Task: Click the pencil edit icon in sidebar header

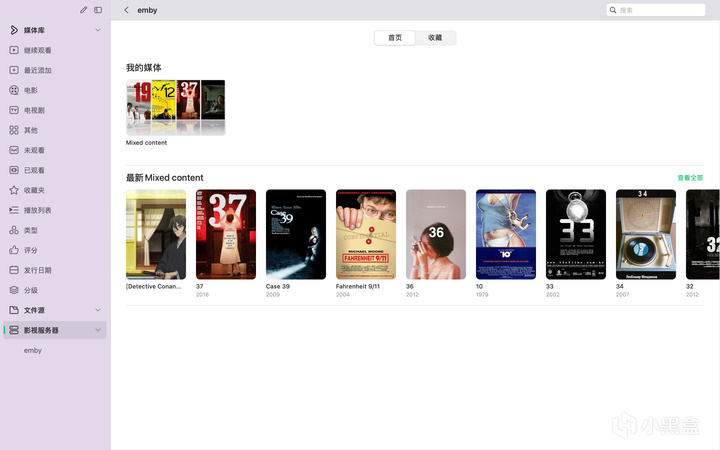Action: [83, 10]
